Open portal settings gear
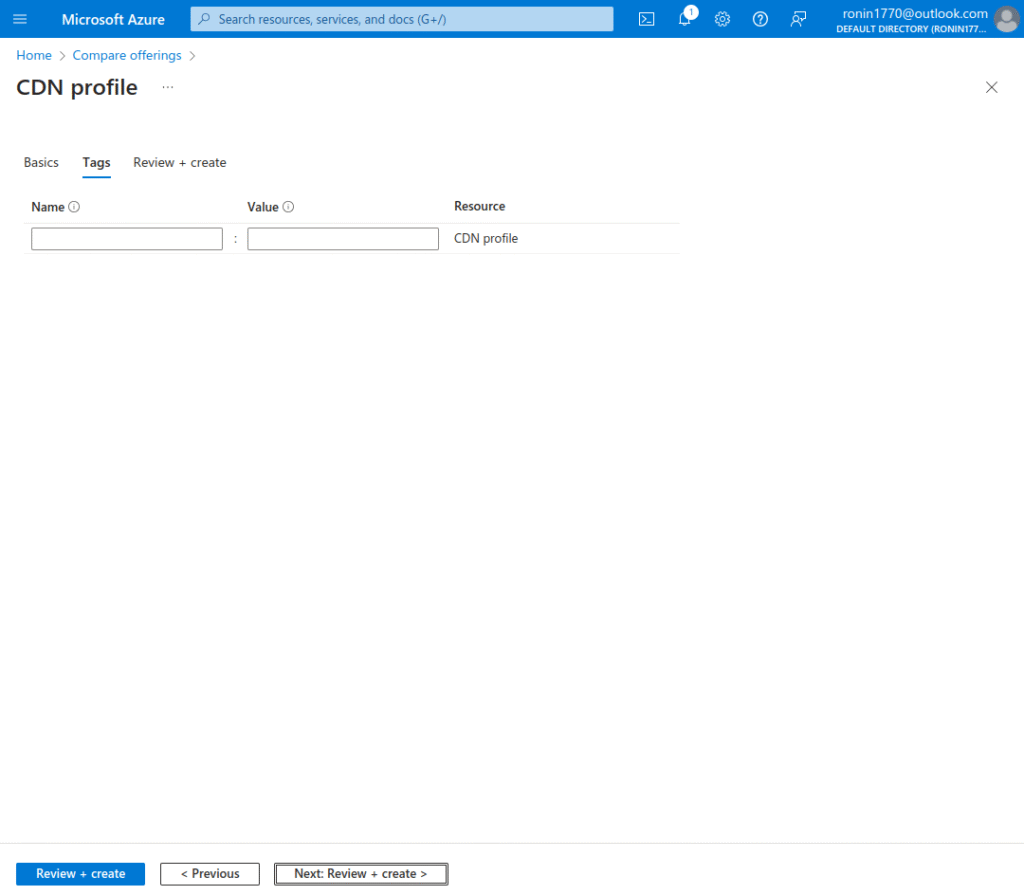This screenshot has height=895, width=1024. coord(722,19)
